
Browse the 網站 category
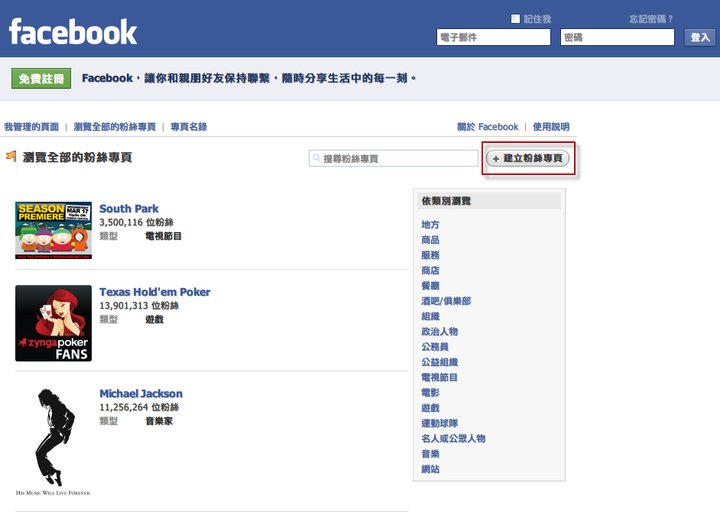click(x=430, y=469)
